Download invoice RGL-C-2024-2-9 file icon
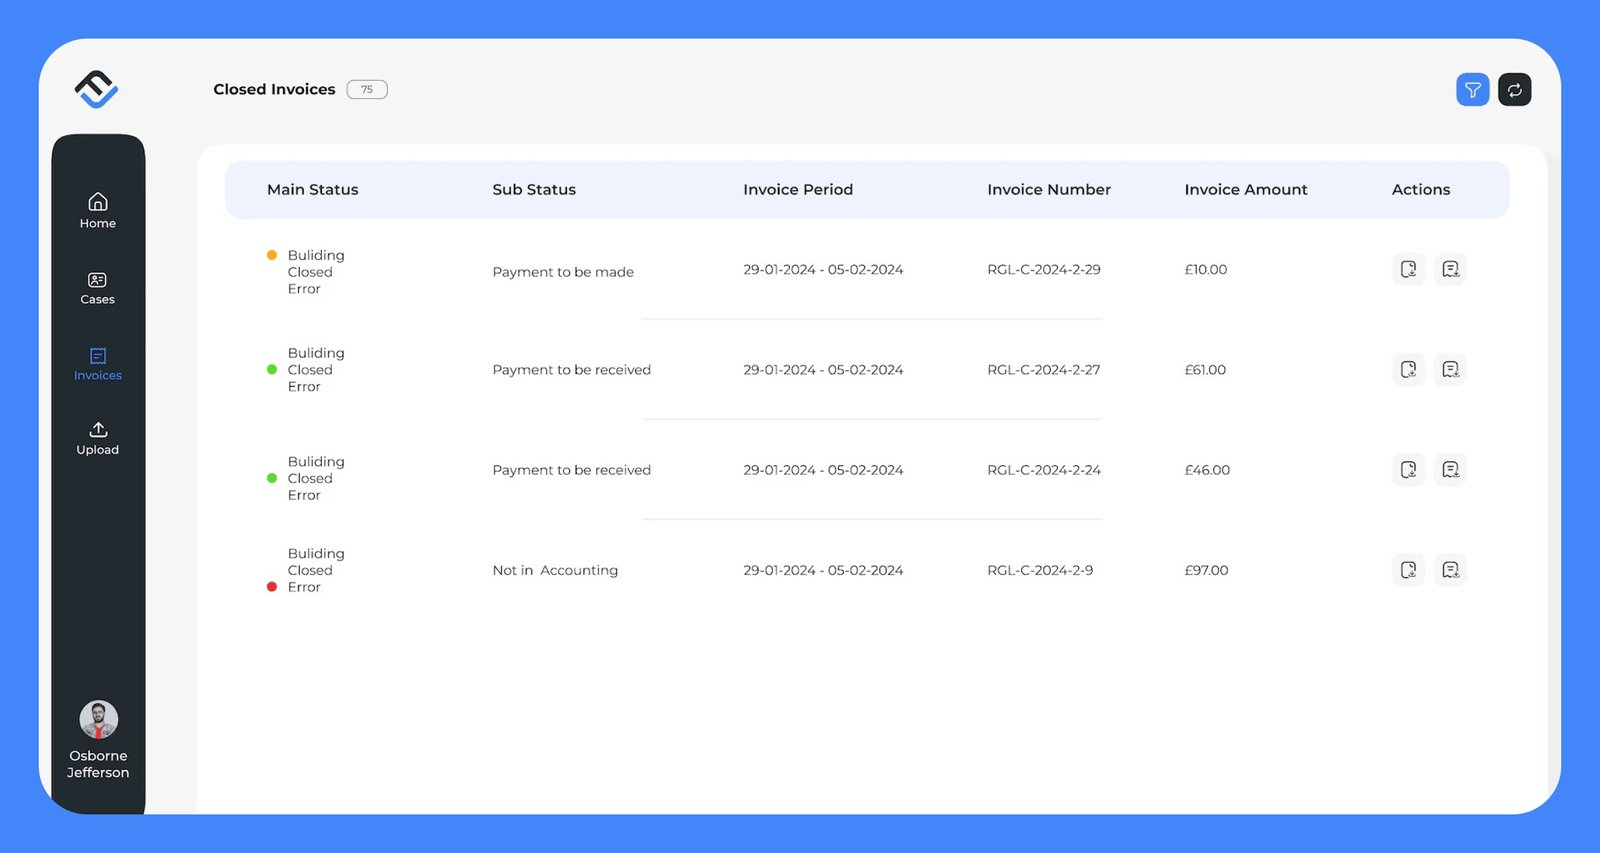The image size is (1600, 853). (x=1408, y=570)
